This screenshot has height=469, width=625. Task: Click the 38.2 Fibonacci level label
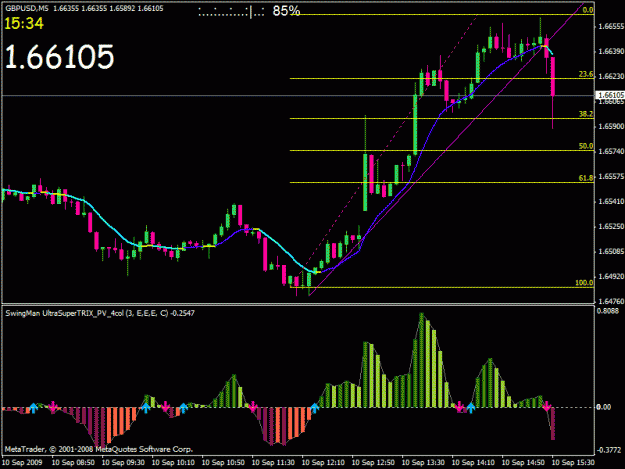[586, 114]
